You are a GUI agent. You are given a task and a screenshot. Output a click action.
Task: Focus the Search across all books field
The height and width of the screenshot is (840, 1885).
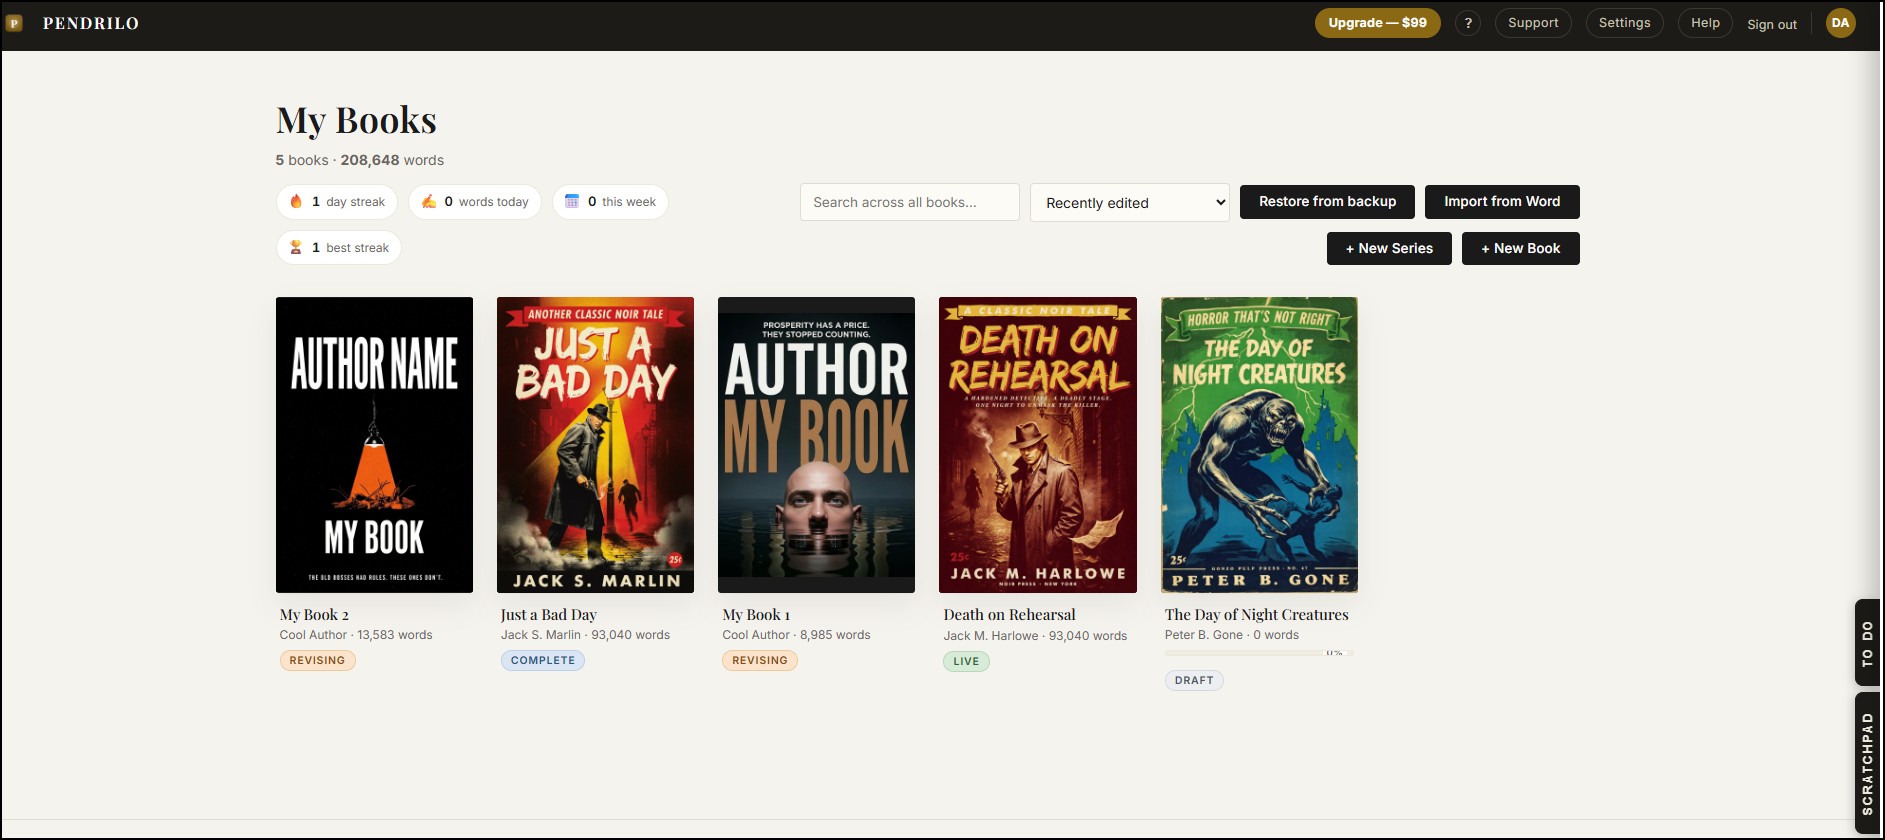coord(910,202)
